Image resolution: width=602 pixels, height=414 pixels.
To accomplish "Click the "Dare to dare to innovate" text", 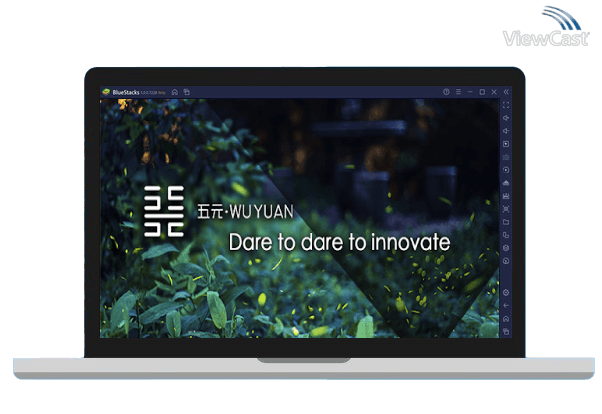I will (339, 242).
